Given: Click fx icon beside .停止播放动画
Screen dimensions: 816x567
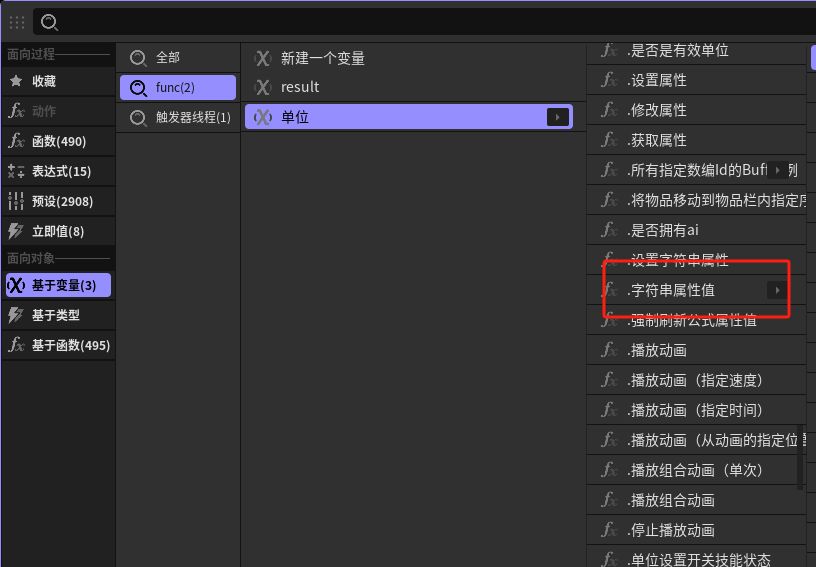Looking at the screenshot, I should click(609, 530).
